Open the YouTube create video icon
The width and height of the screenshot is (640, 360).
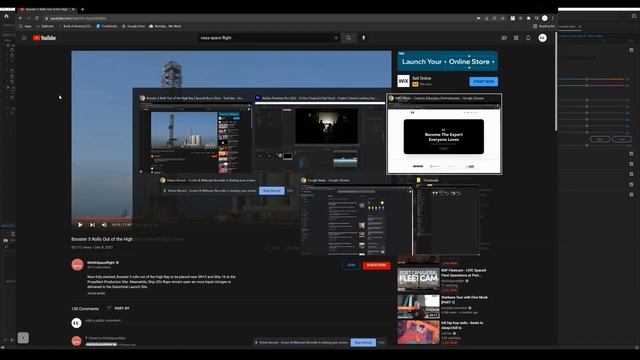coord(504,38)
